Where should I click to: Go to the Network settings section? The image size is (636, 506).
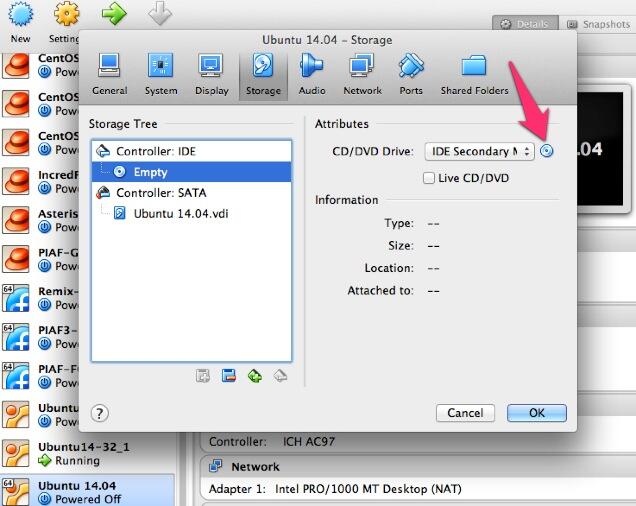362,74
